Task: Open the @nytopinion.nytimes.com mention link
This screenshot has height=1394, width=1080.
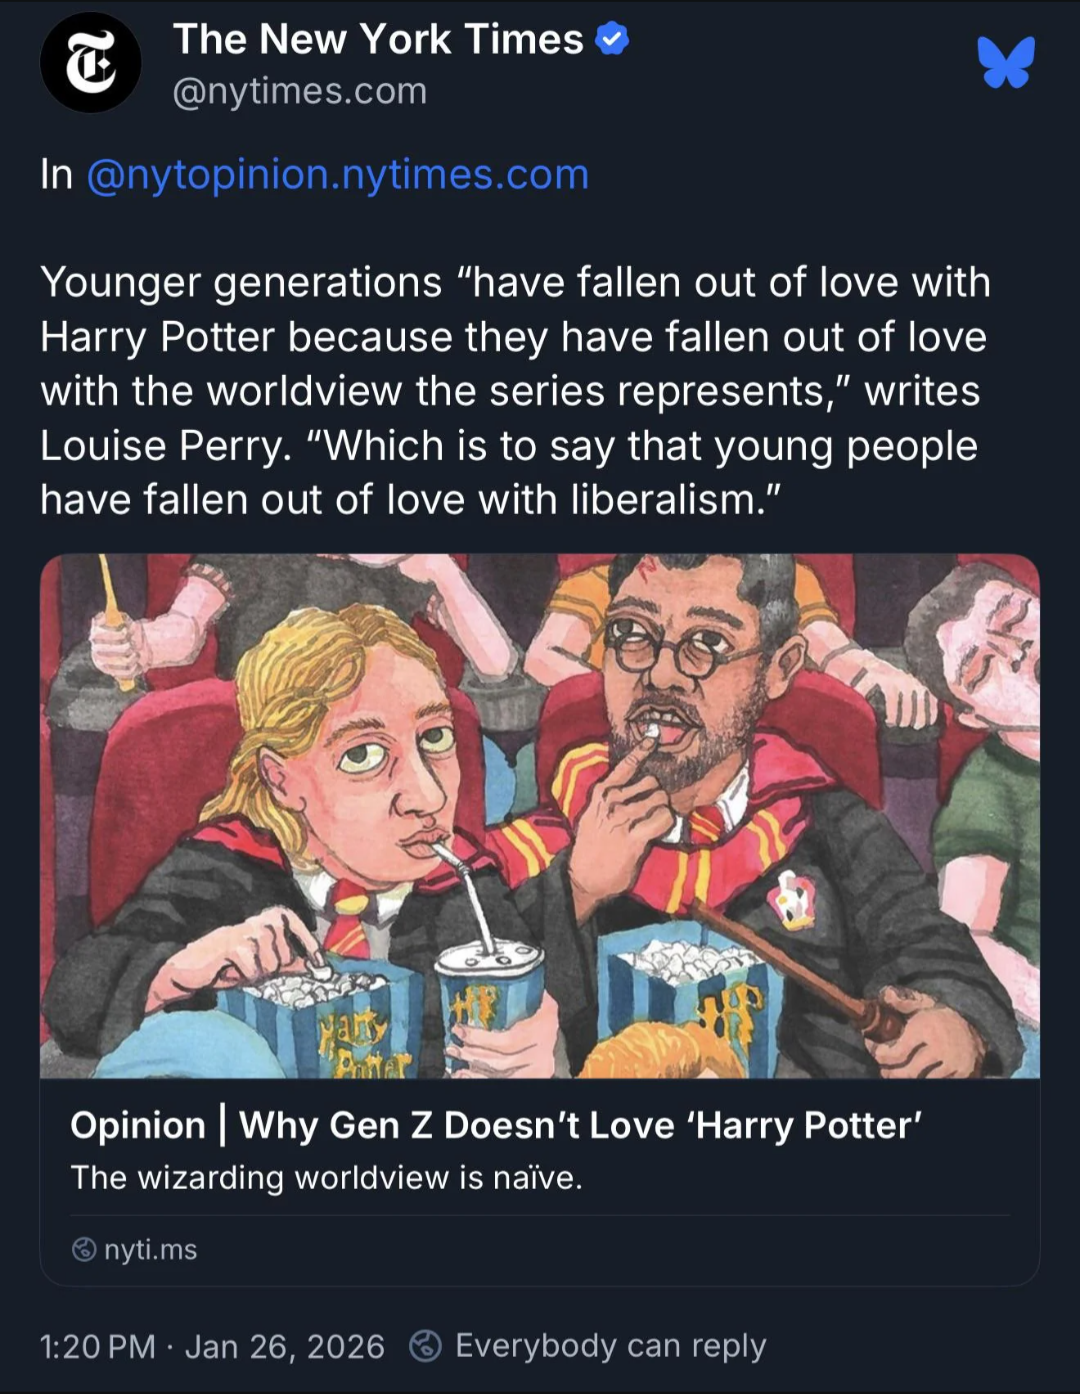Action: click(x=338, y=175)
